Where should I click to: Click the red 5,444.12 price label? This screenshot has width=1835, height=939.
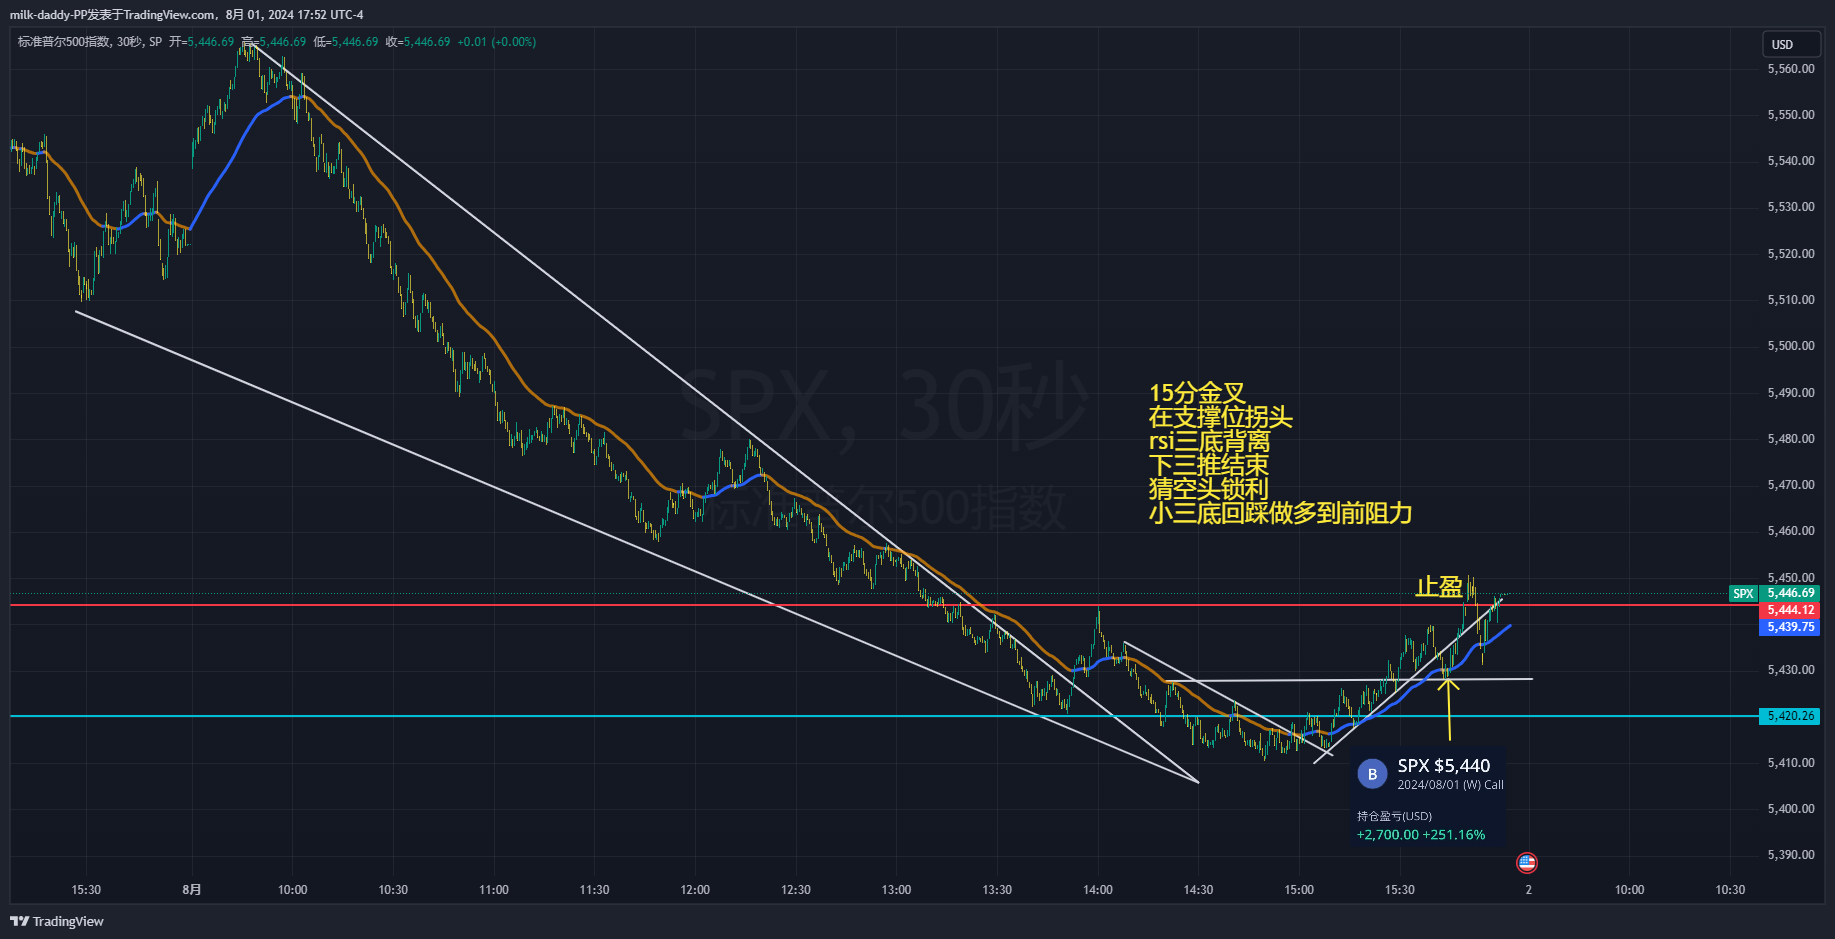pyautogui.click(x=1790, y=610)
